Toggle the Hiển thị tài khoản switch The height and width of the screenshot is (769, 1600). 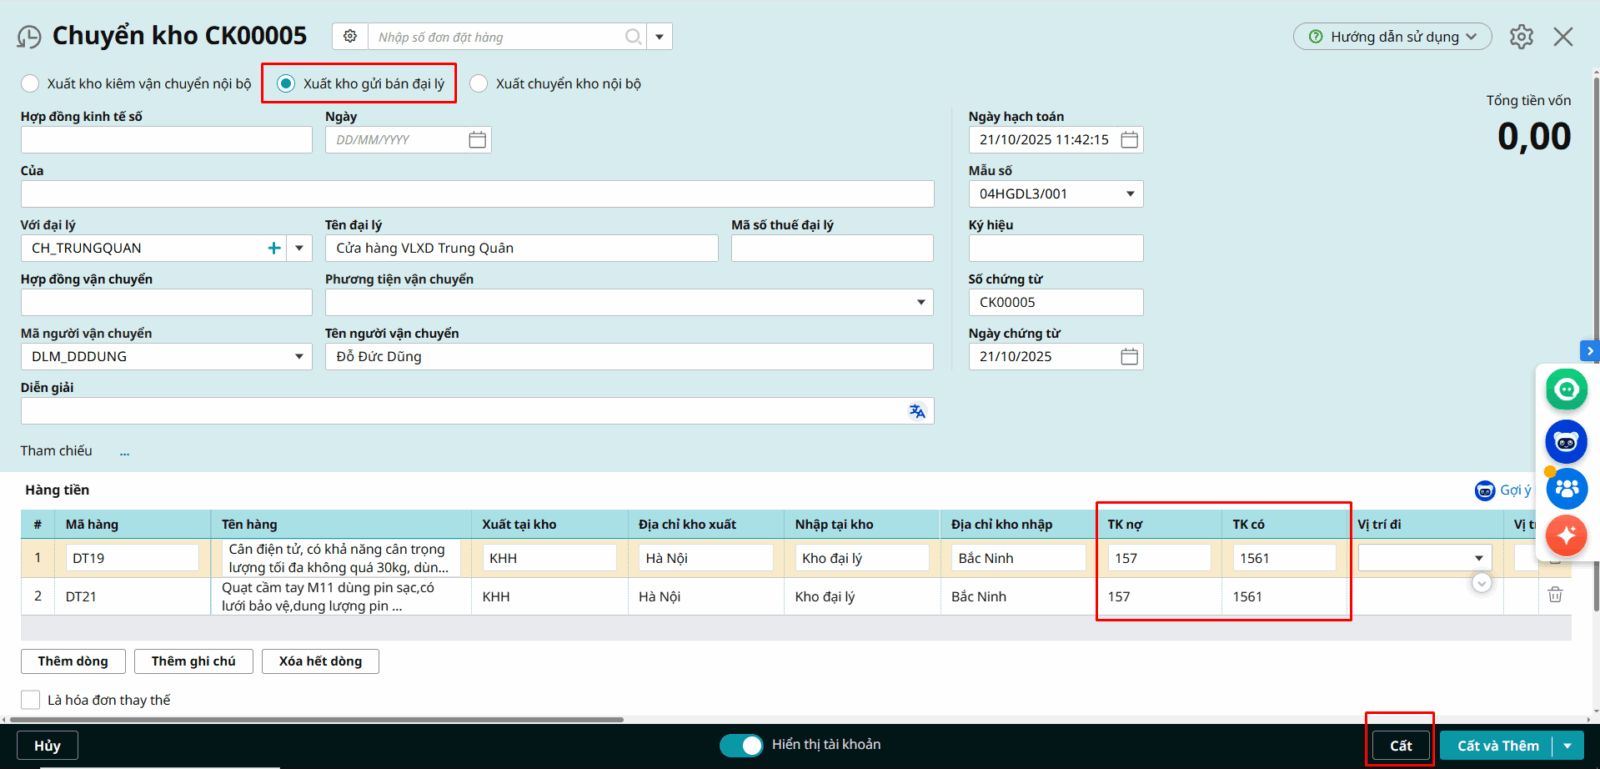(741, 745)
